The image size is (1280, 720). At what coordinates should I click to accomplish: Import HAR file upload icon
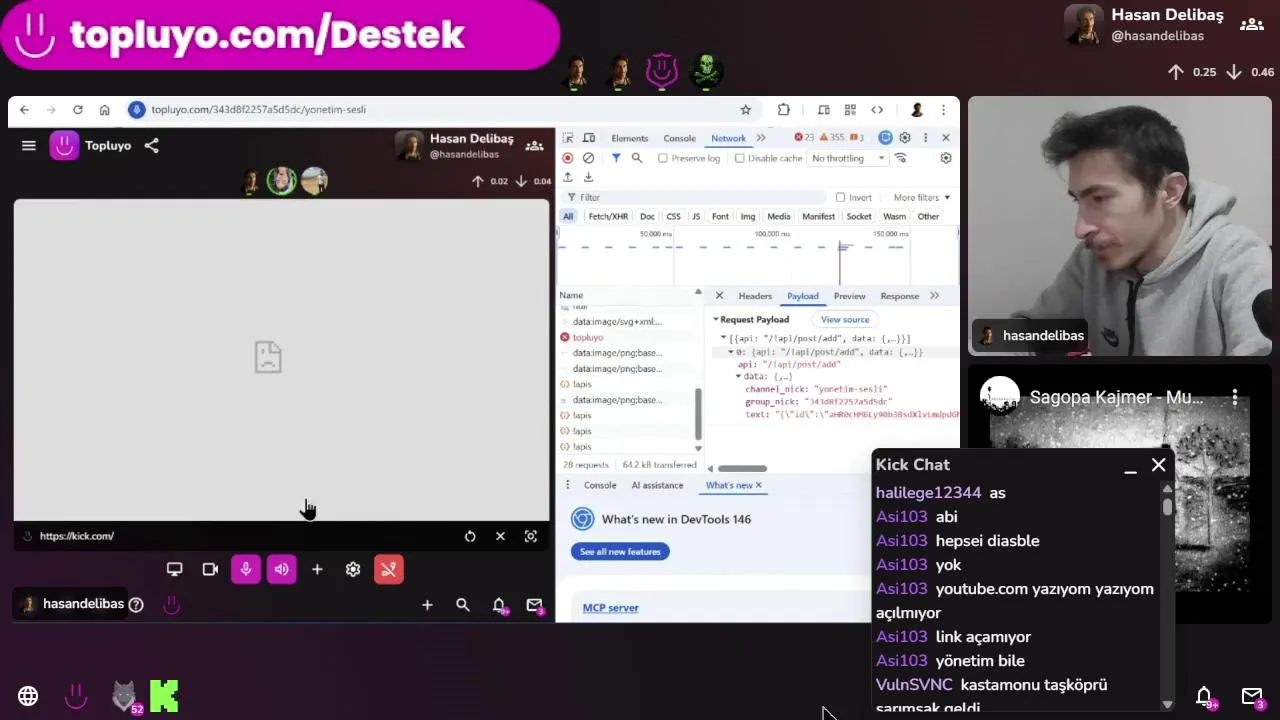568,177
